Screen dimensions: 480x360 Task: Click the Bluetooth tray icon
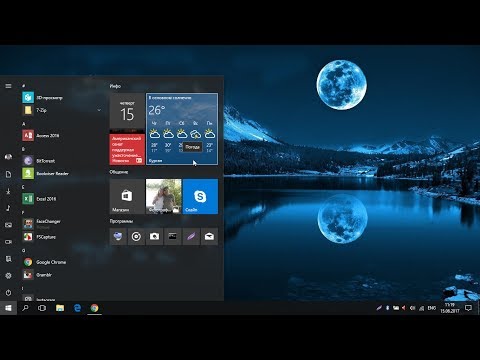(x=387, y=308)
